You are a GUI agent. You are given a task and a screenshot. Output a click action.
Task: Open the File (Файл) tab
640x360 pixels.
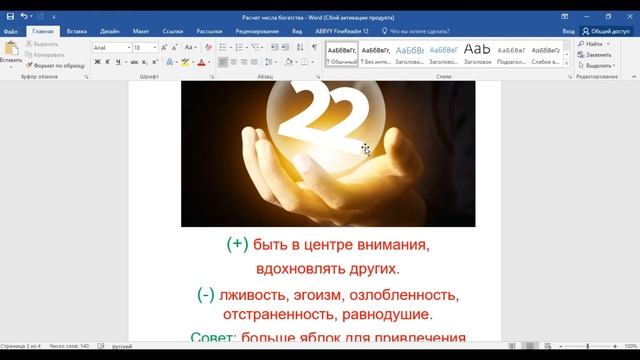11,31
